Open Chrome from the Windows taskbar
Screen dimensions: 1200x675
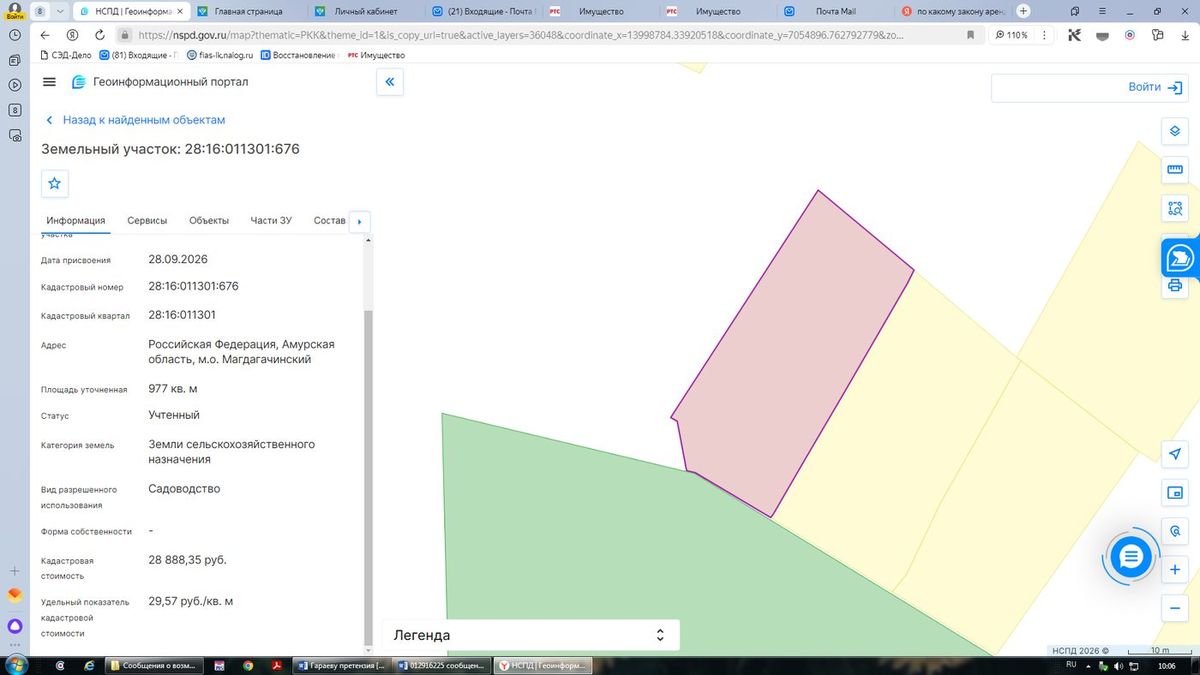tap(247, 665)
